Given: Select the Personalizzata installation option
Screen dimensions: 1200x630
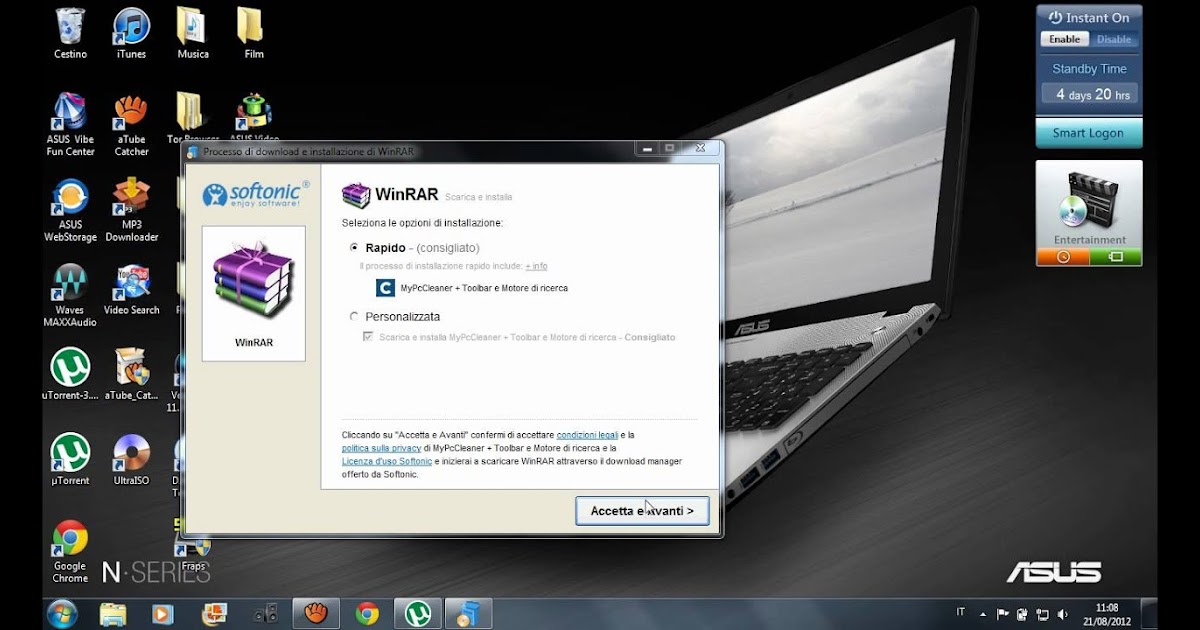Looking at the screenshot, I should coord(354,316).
